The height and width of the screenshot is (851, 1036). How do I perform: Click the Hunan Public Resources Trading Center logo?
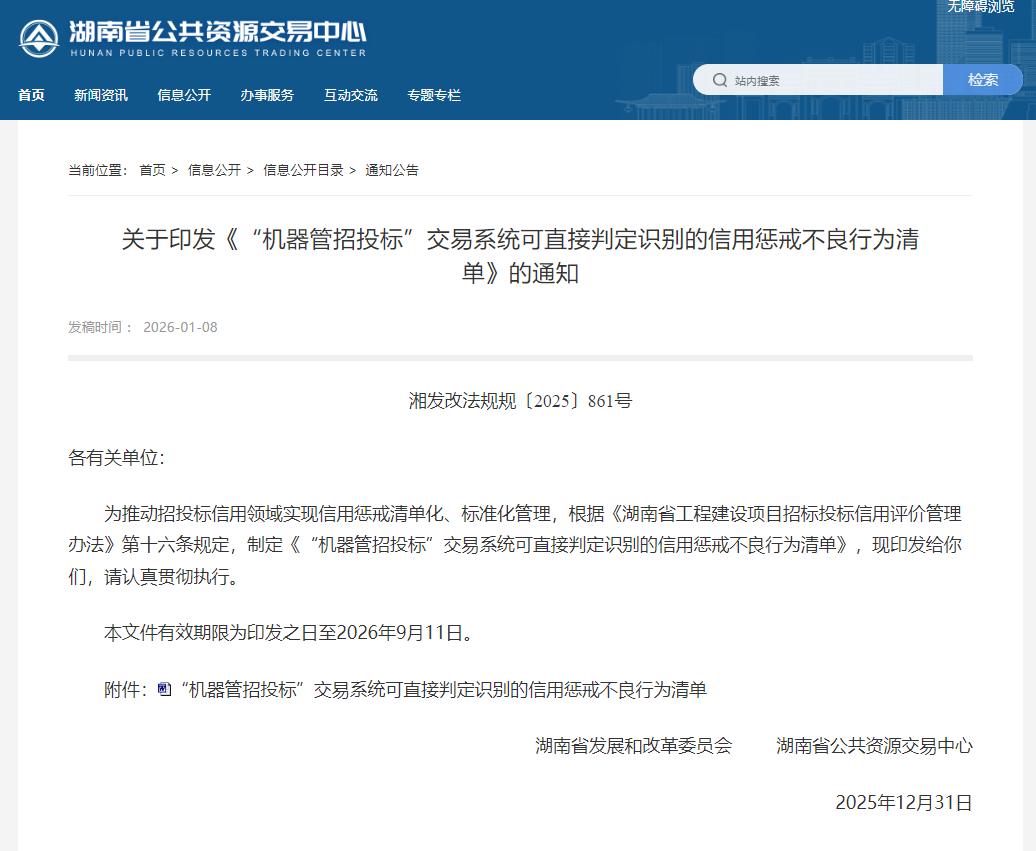(39, 38)
